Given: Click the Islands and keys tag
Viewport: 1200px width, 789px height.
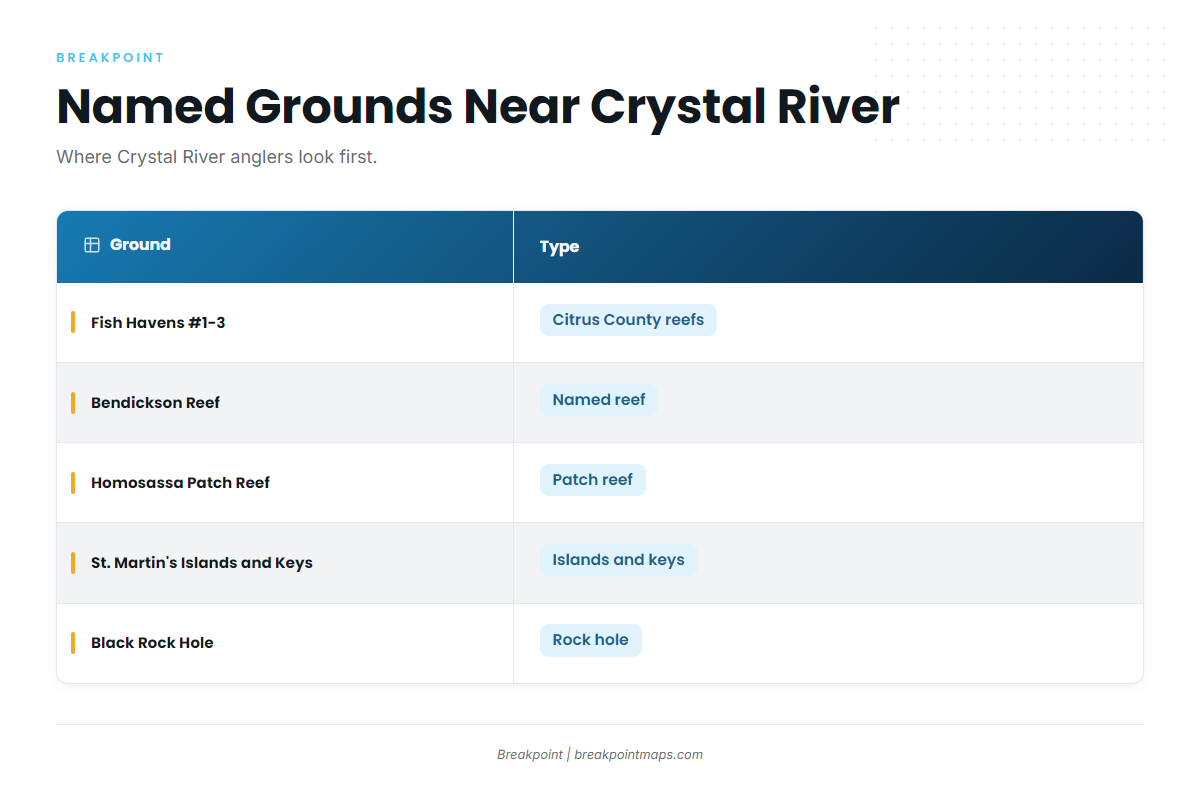Looking at the screenshot, I should pos(618,560).
